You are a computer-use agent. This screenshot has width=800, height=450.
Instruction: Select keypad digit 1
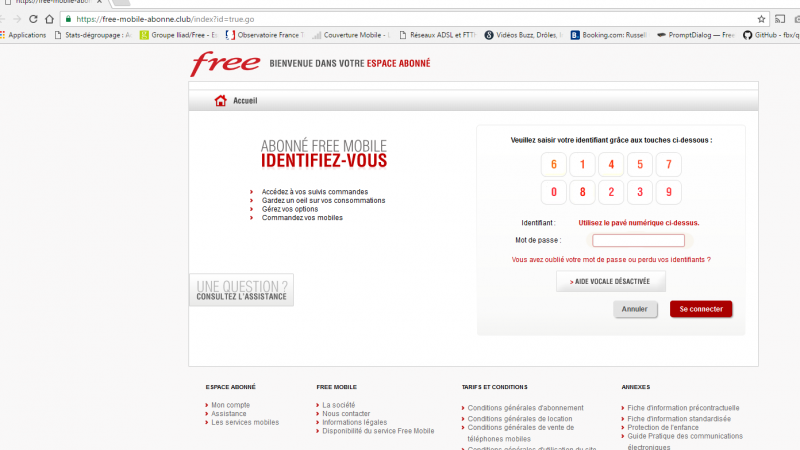click(x=582, y=164)
